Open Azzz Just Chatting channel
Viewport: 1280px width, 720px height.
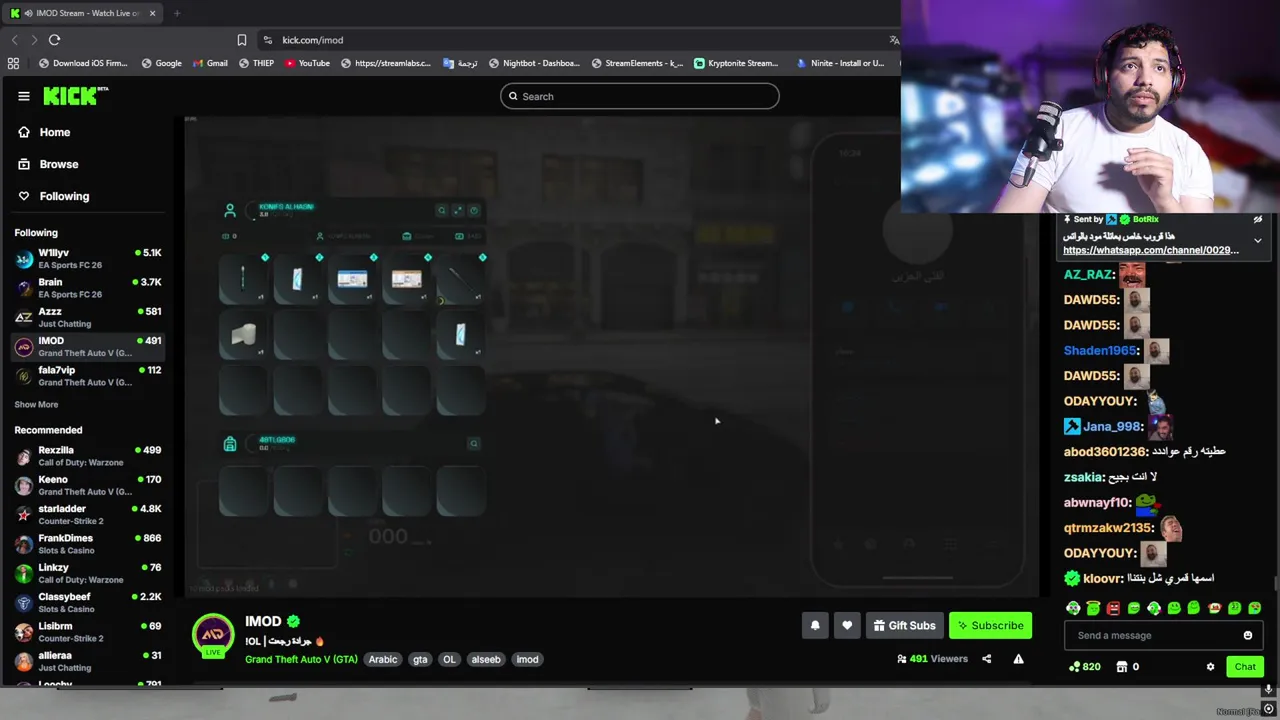[88, 317]
